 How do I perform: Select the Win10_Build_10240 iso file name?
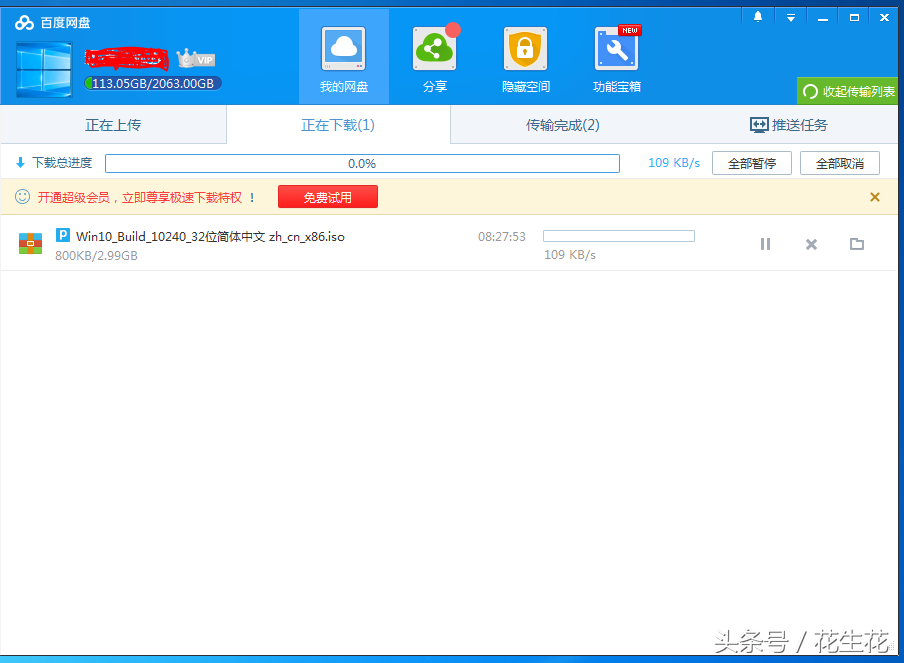click(x=210, y=237)
